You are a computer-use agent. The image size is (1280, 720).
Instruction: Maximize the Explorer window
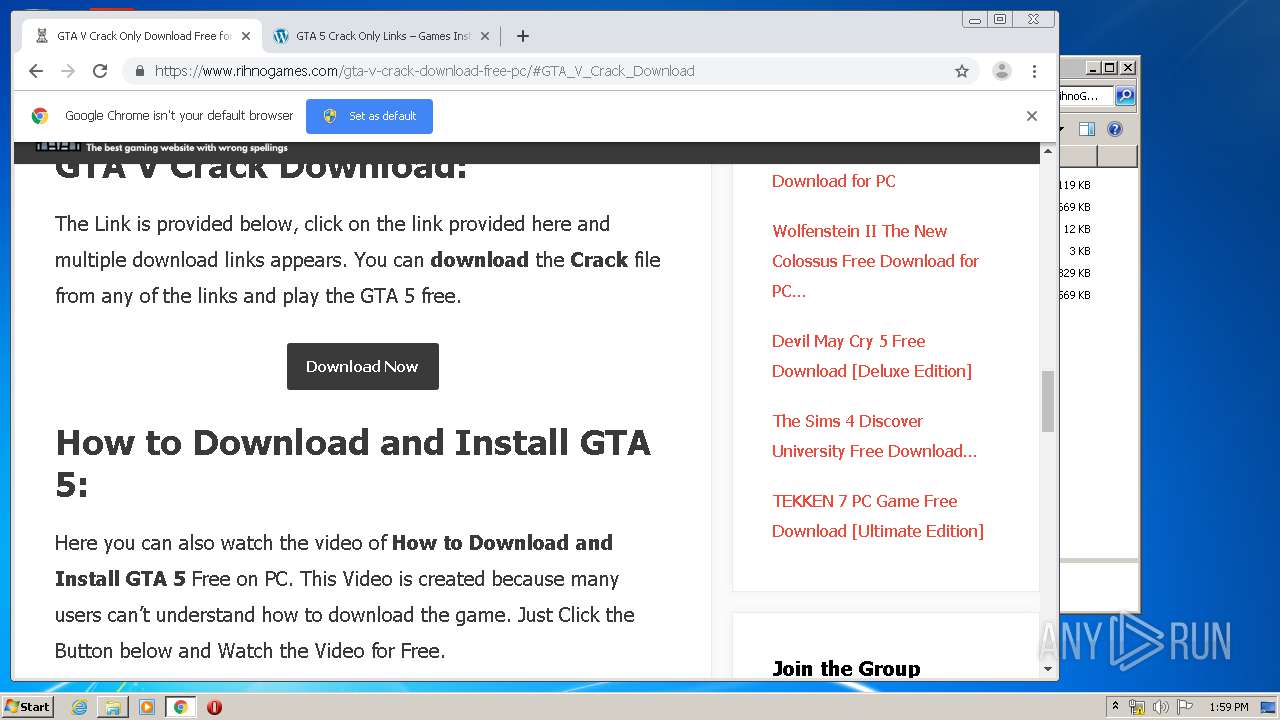pyautogui.click(x=1109, y=68)
